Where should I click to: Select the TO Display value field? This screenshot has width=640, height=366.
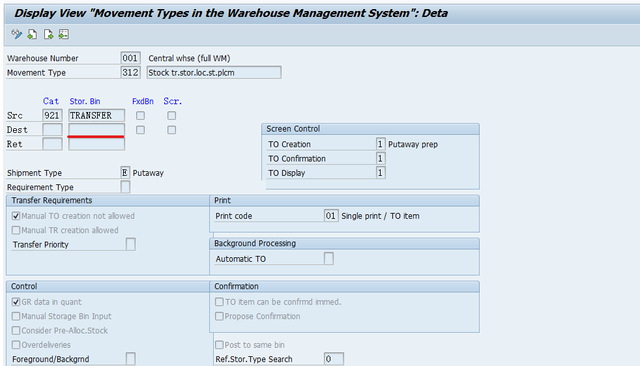click(380, 173)
